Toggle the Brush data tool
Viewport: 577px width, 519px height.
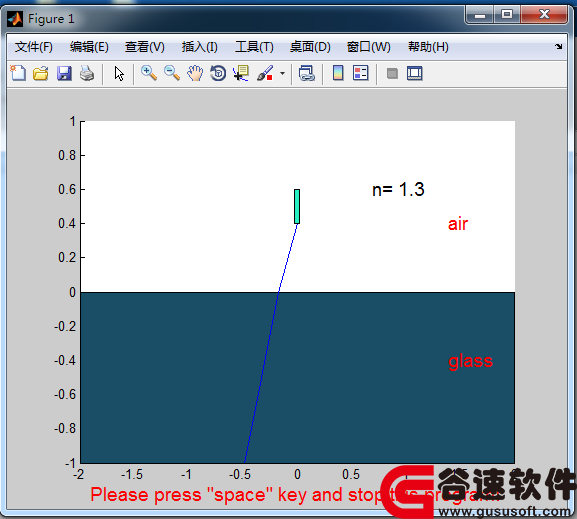265,73
